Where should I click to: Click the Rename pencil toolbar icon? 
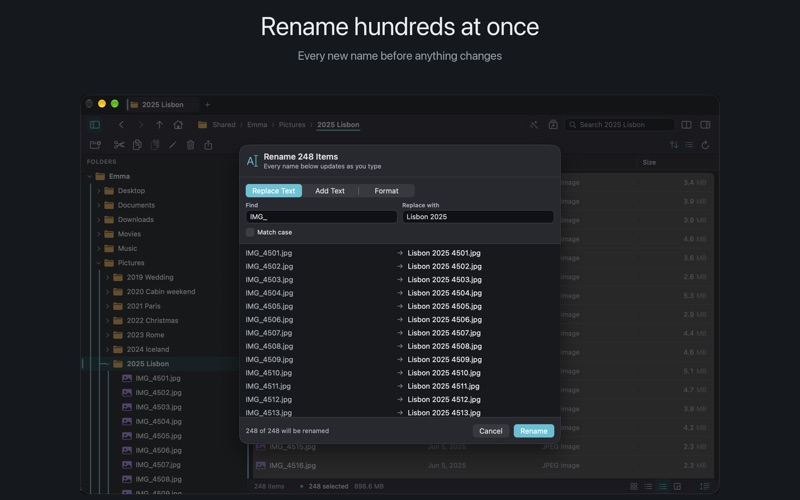pyautogui.click(x=172, y=145)
